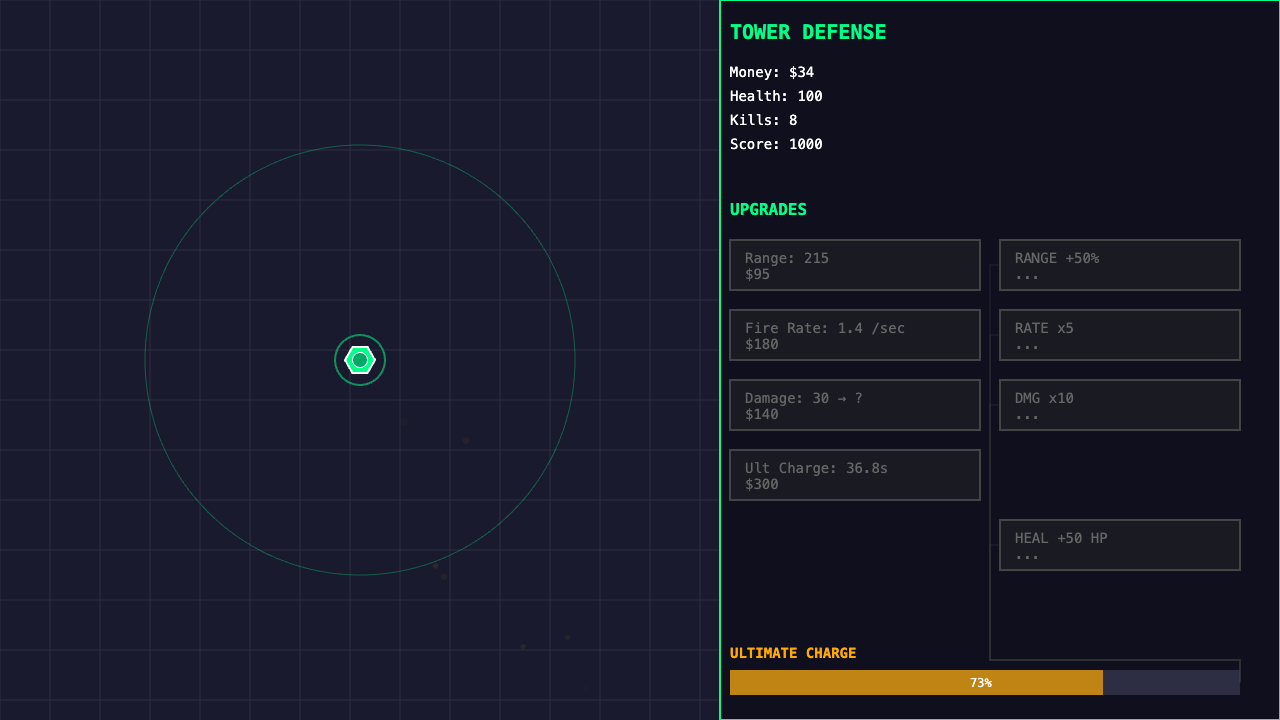This screenshot has width=1280, height=720.
Task: Activate the RATE x5 ability
Action: tap(1119, 335)
